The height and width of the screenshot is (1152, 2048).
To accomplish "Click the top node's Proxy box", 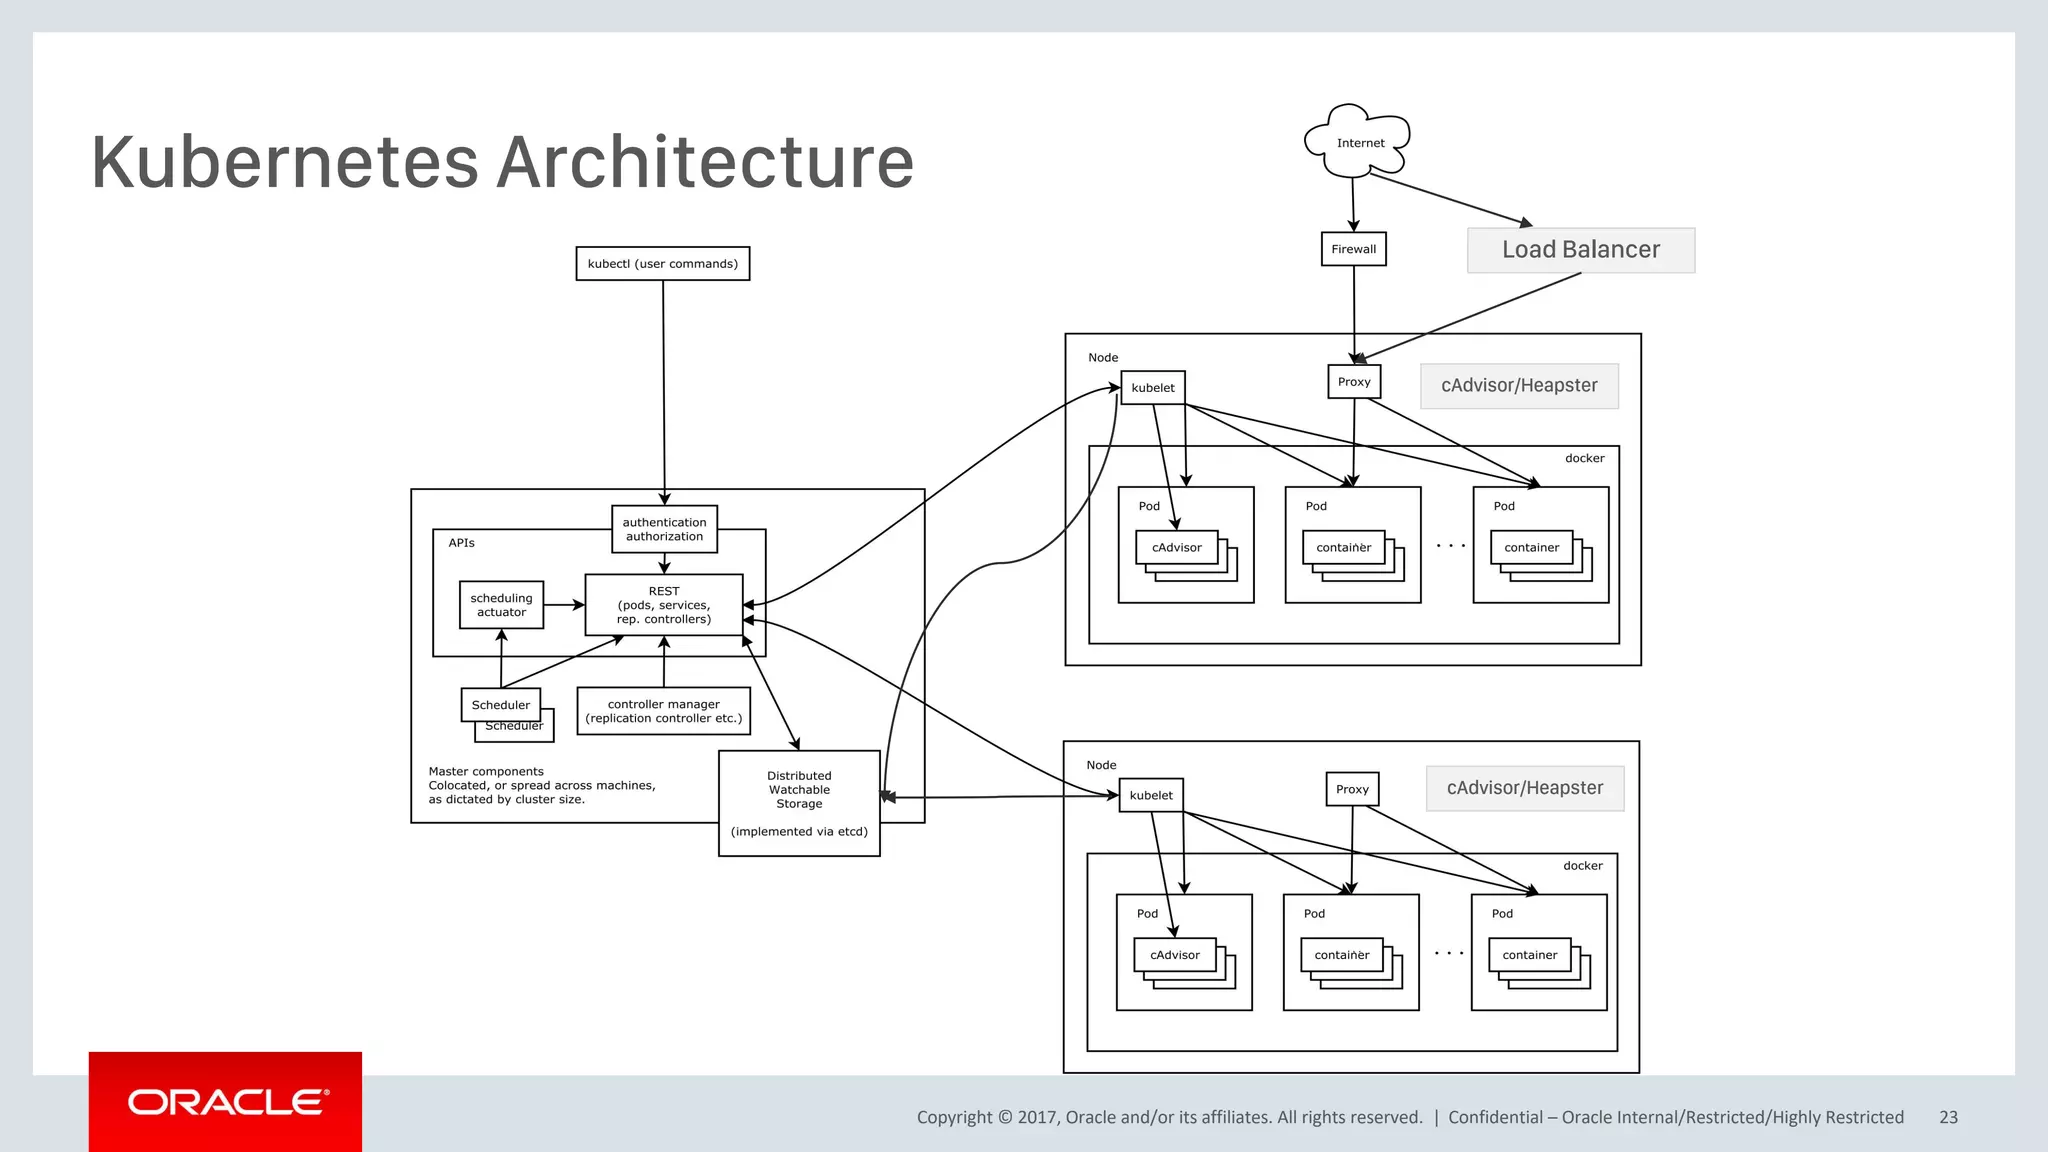I will tap(1353, 382).
